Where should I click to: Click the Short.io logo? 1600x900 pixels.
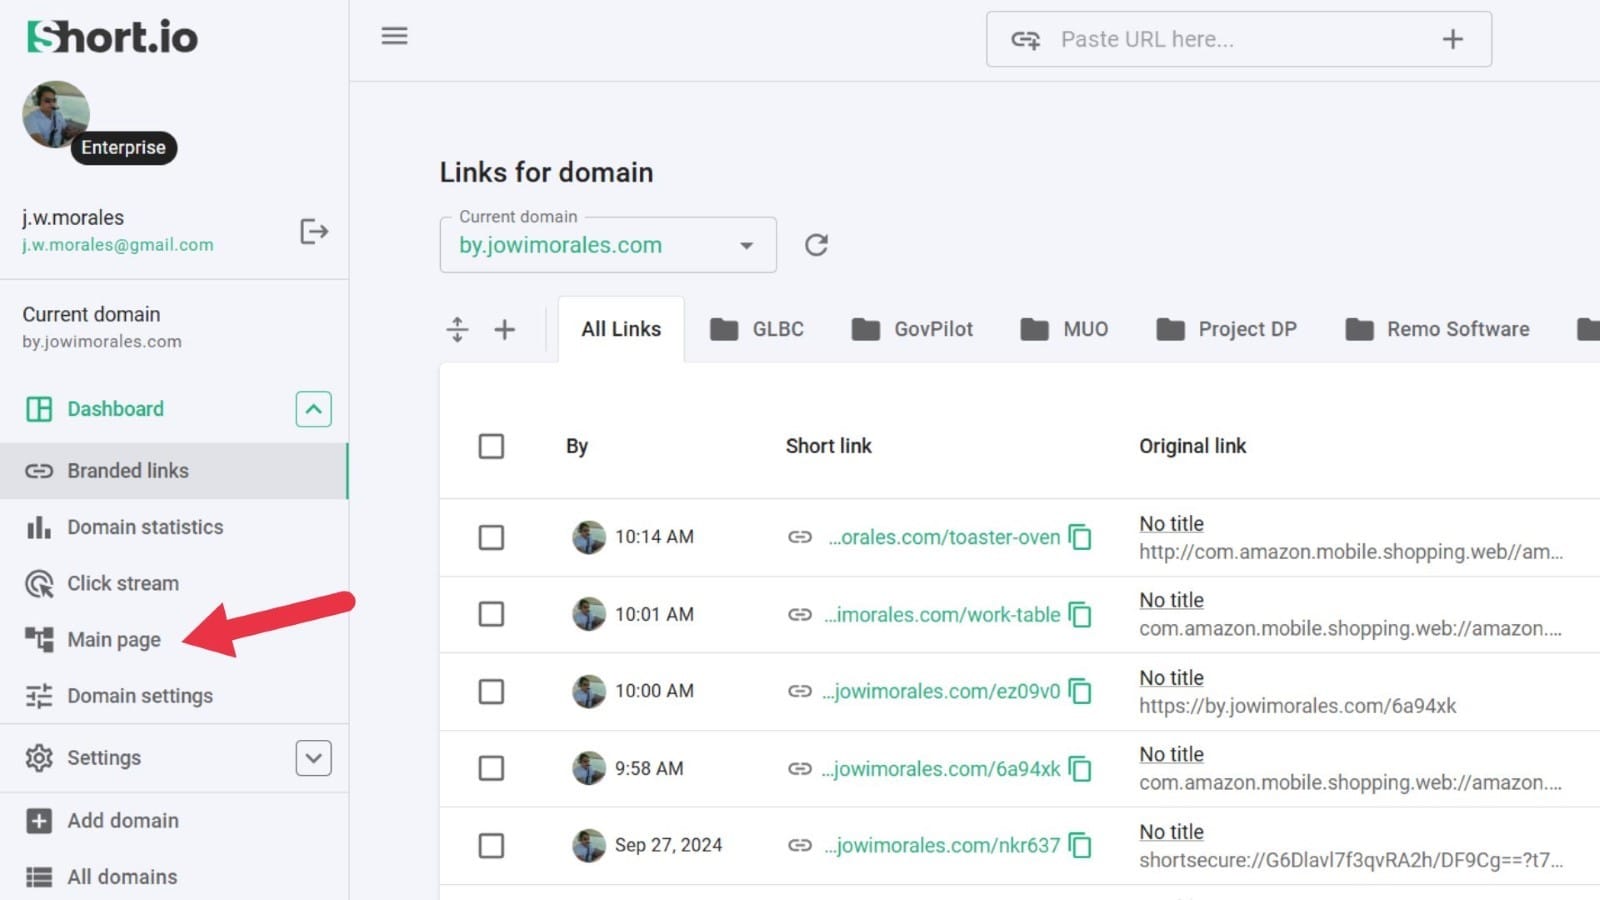(x=112, y=37)
